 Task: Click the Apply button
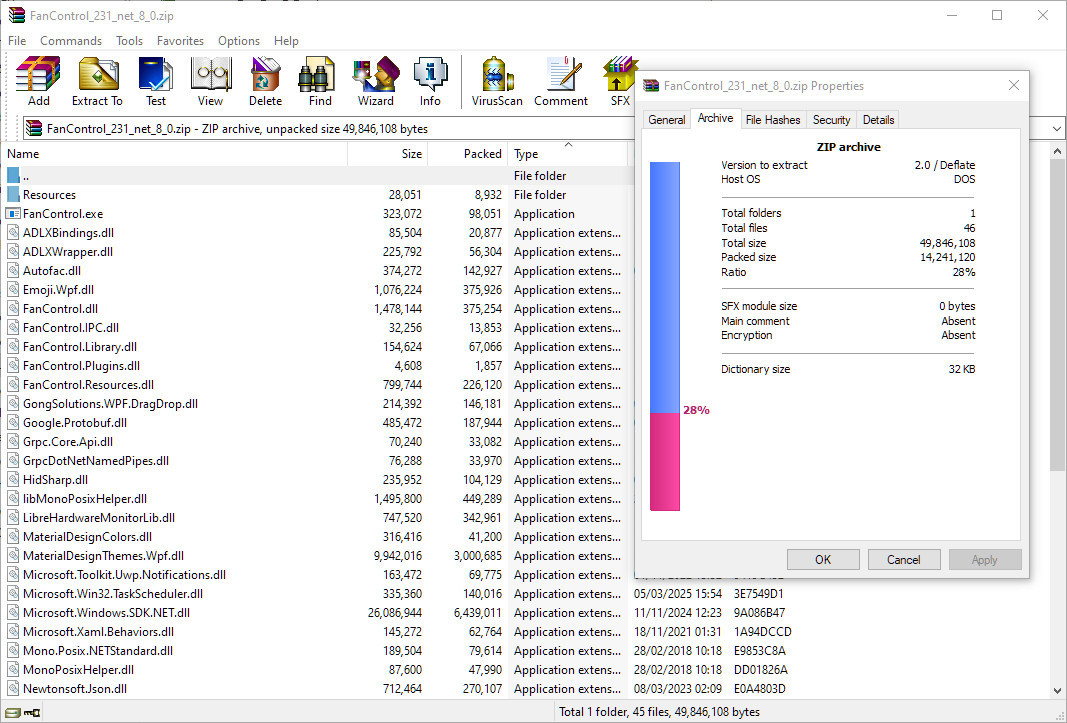tap(985, 560)
